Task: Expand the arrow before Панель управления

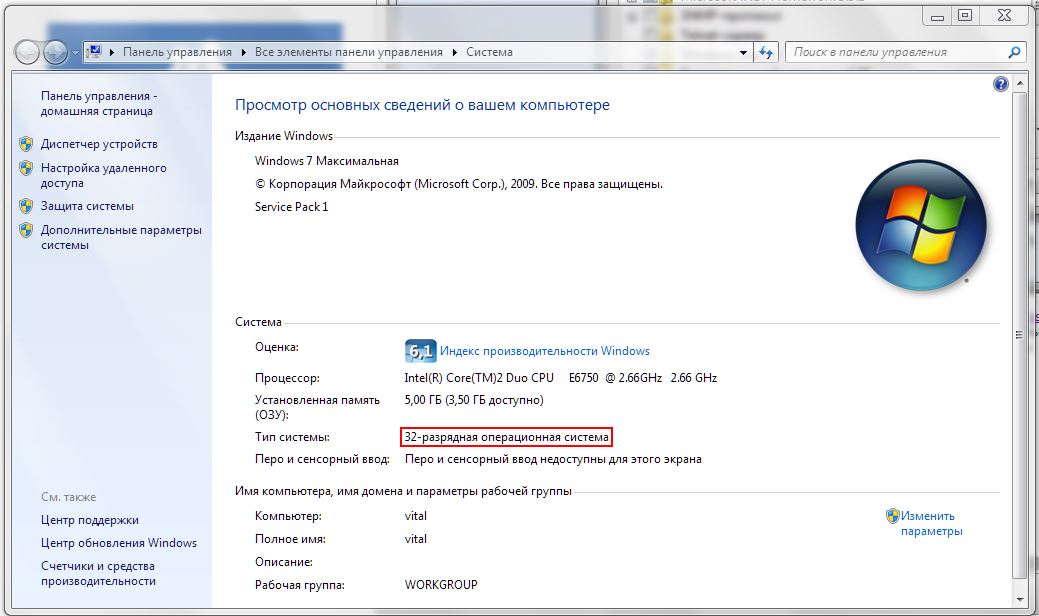Action: tap(111, 52)
